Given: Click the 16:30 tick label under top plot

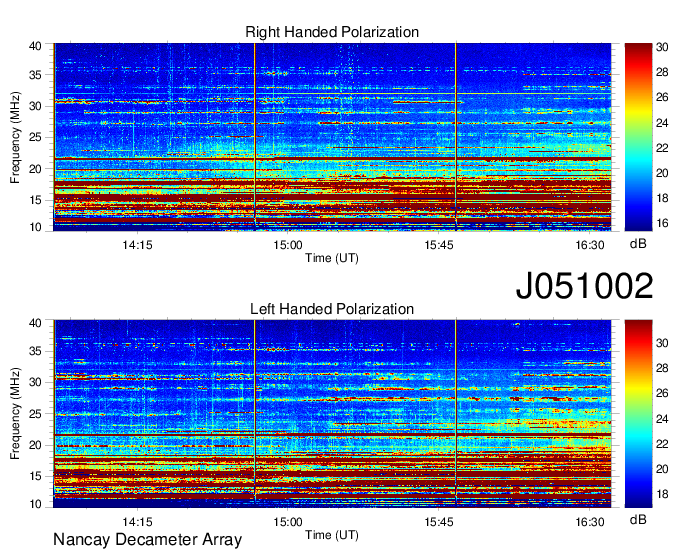Looking at the screenshot, I should (590, 245).
